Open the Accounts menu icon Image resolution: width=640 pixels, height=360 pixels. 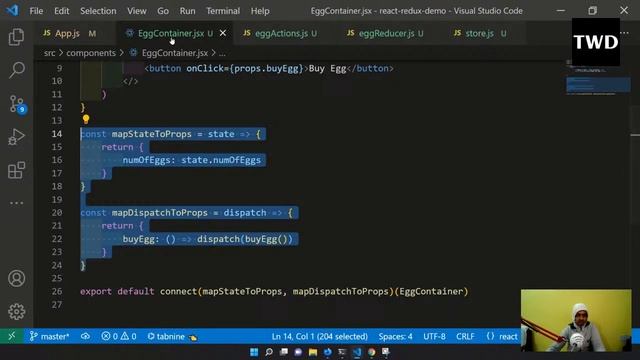pos(16,278)
